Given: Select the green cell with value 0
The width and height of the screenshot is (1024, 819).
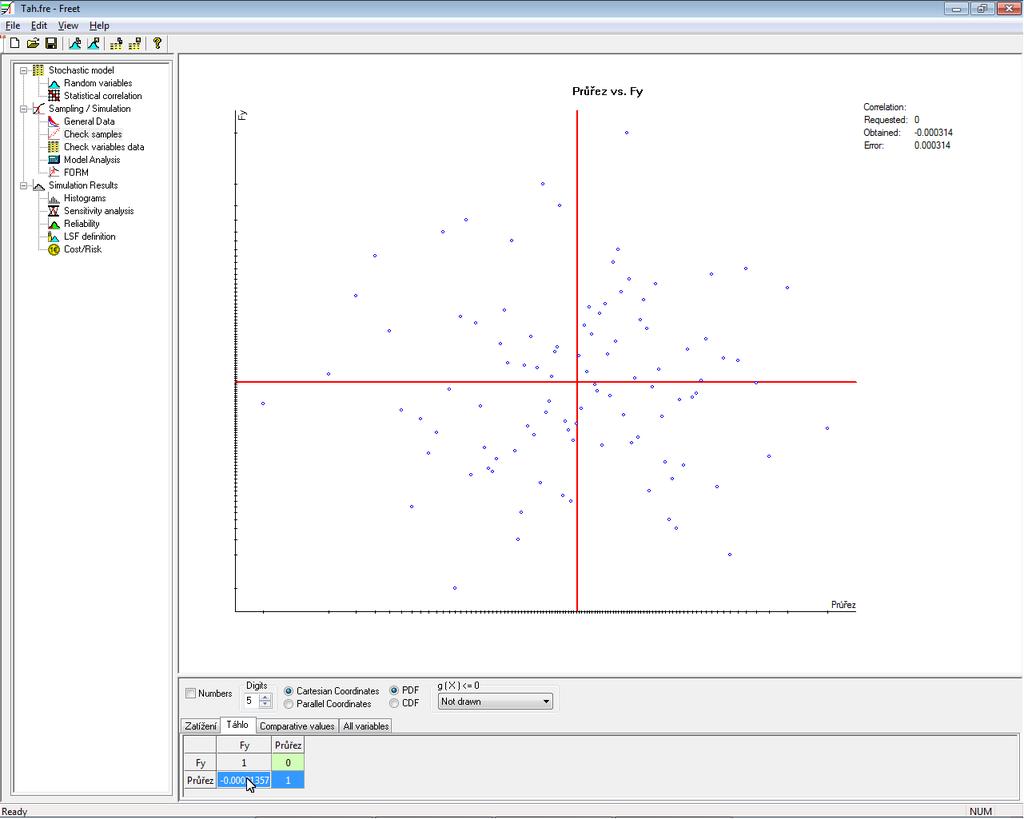Looking at the screenshot, I should (x=288, y=763).
